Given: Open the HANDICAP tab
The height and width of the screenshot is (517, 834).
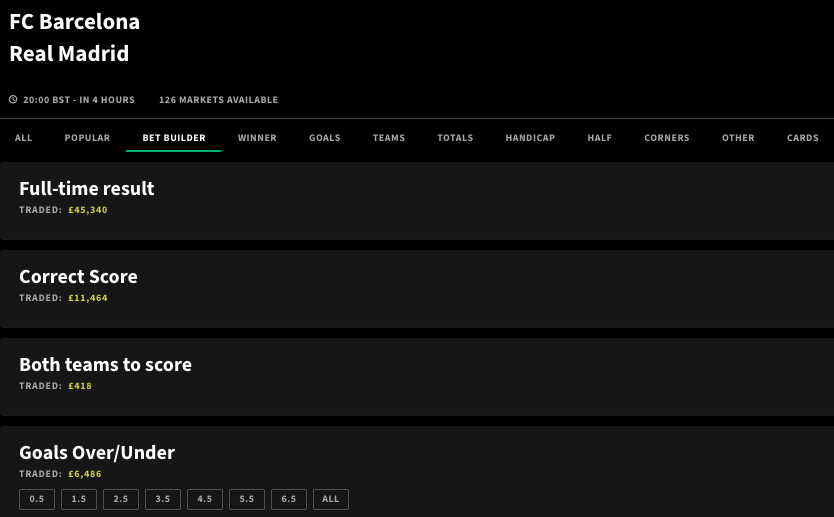Looking at the screenshot, I should coord(530,138).
